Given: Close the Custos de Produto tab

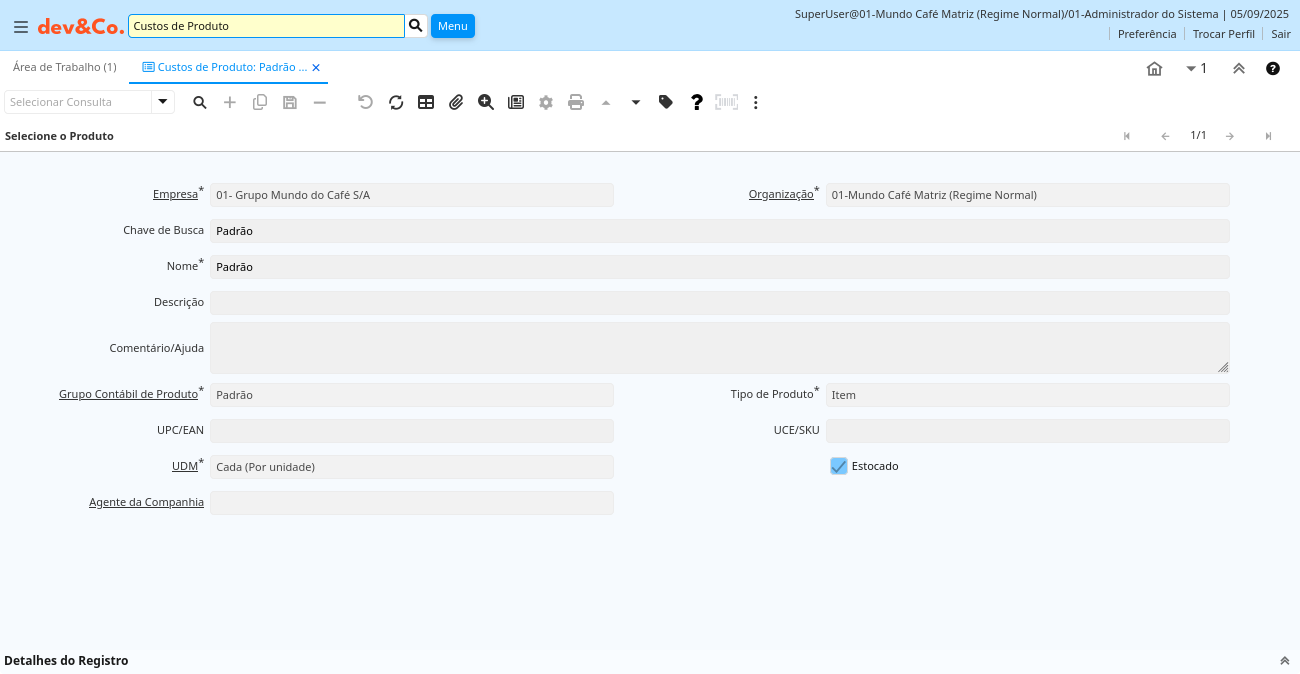Looking at the screenshot, I should click(316, 68).
